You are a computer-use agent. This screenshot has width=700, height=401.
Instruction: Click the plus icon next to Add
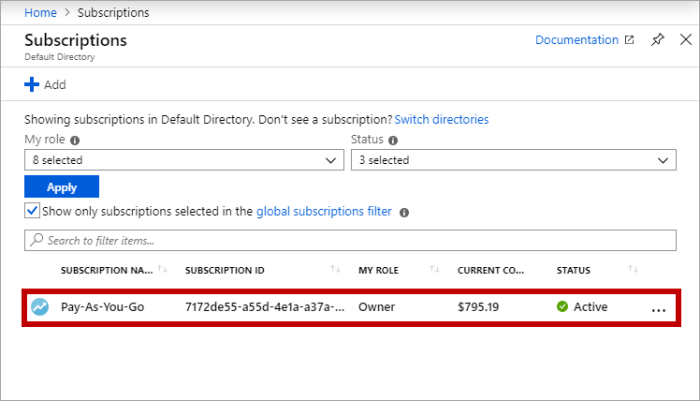[31, 85]
